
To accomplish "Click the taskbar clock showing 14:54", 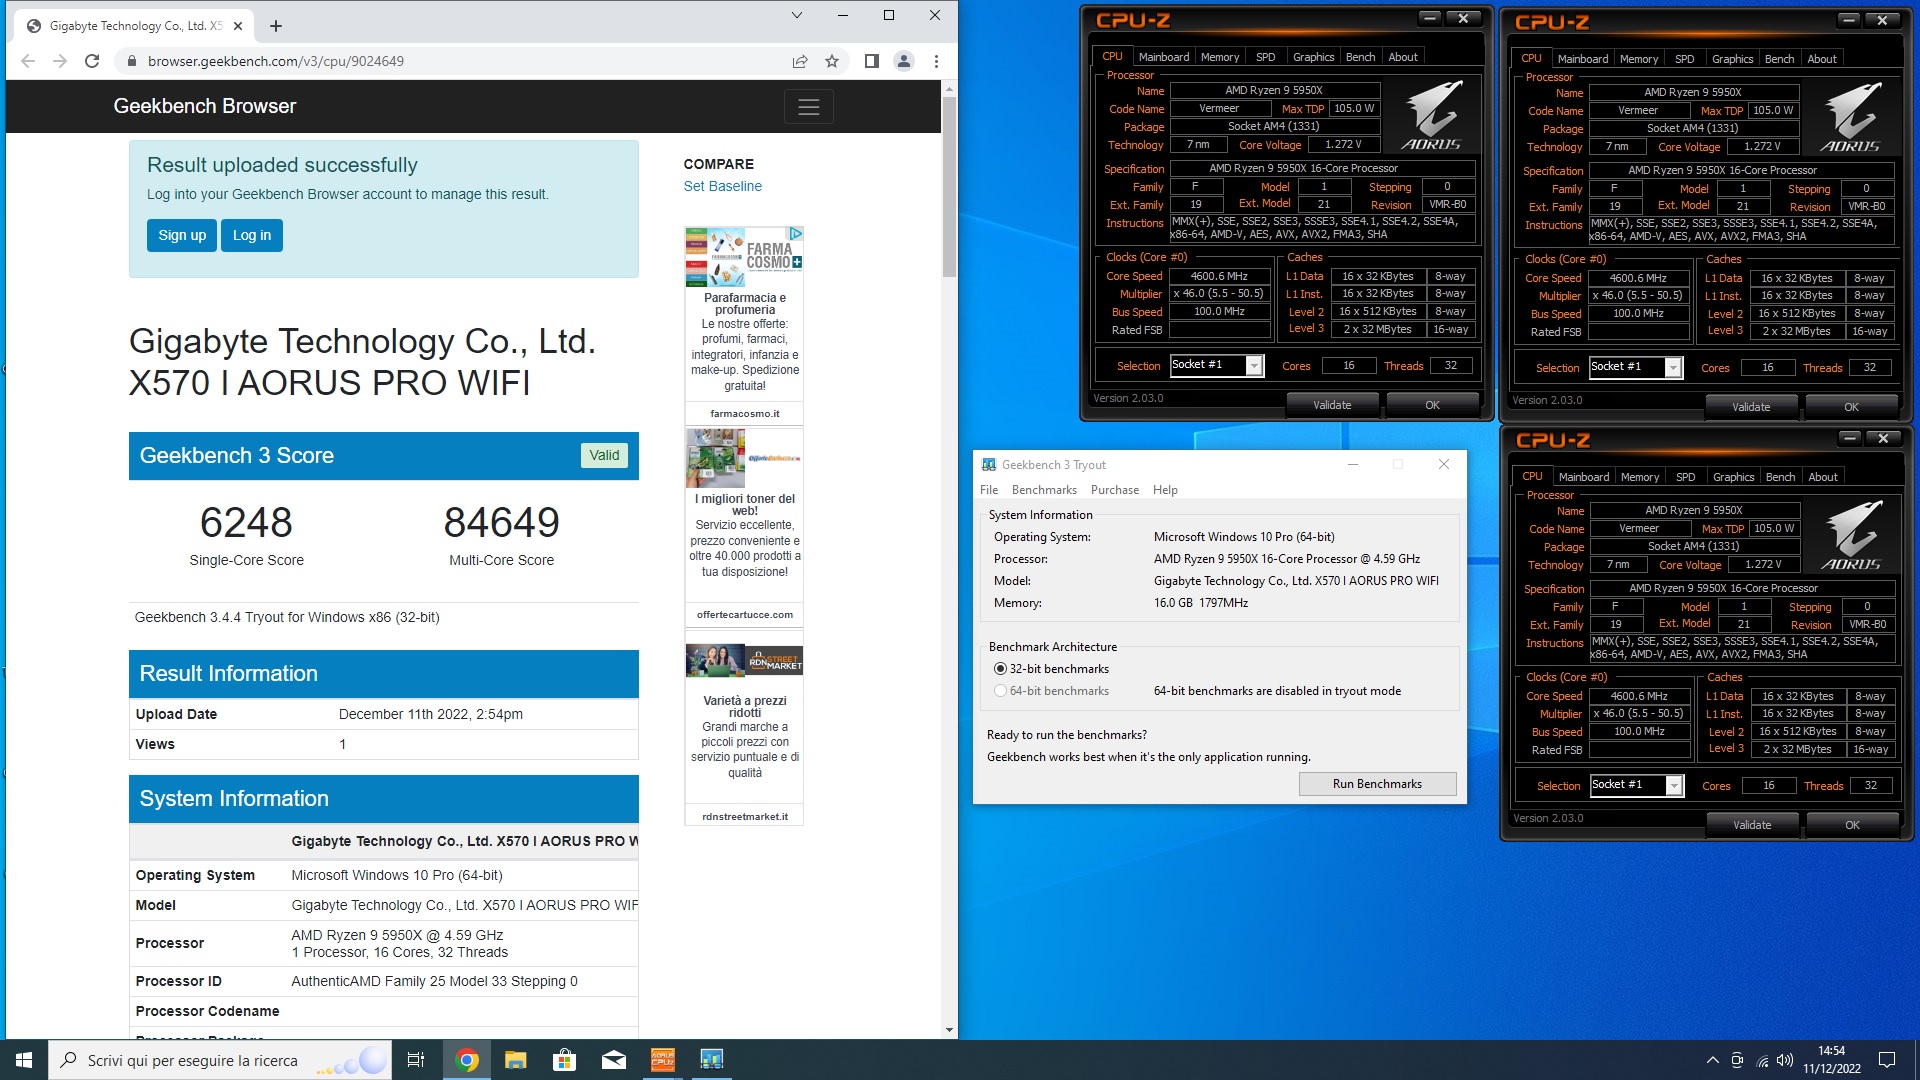I will tap(1832, 1060).
